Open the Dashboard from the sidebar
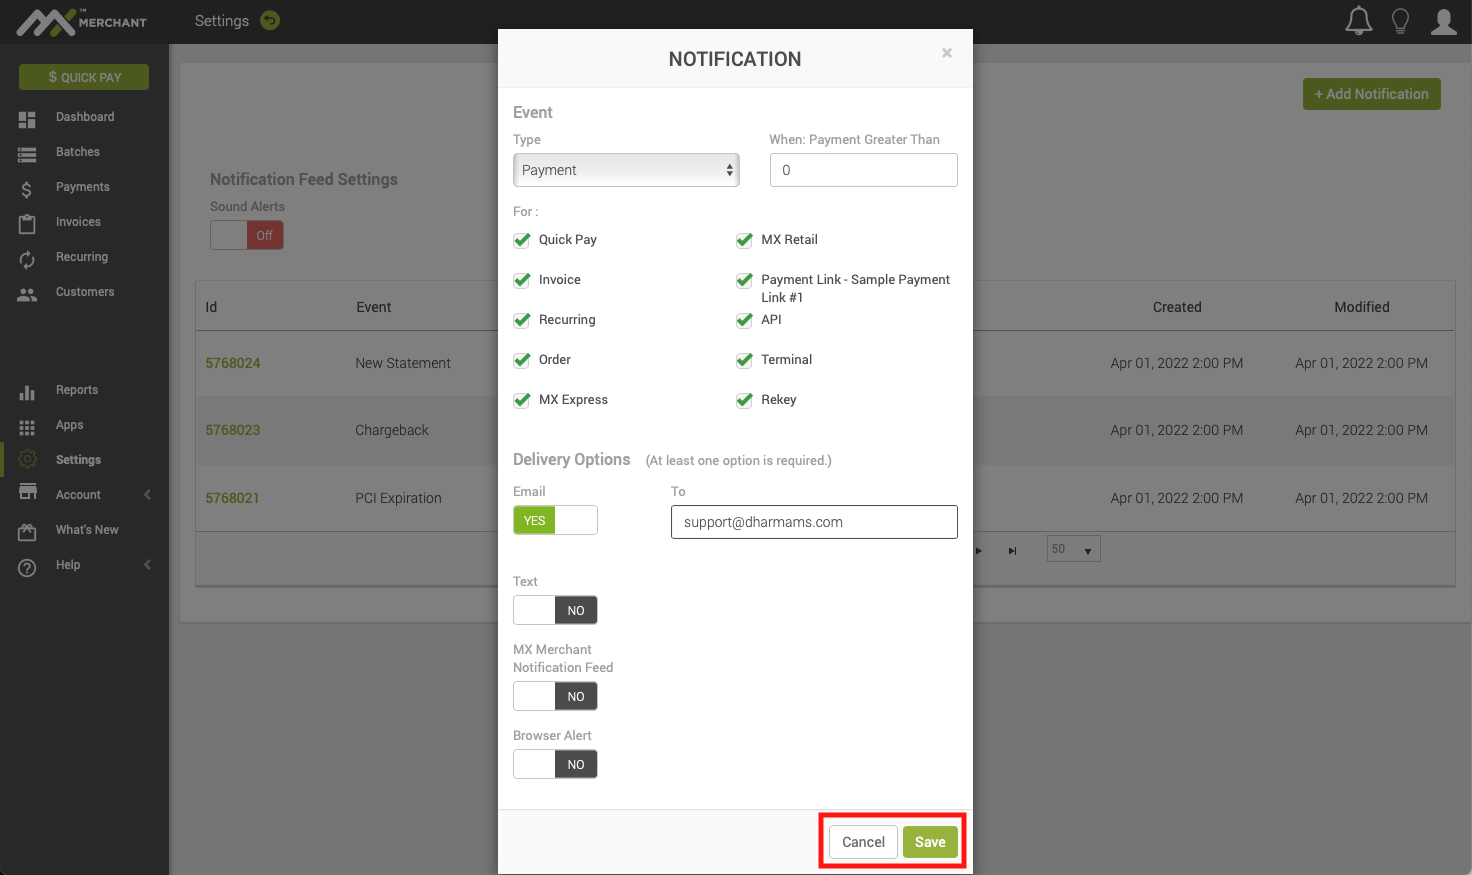Image resolution: width=1472 pixels, height=875 pixels. tap(84, 117)
